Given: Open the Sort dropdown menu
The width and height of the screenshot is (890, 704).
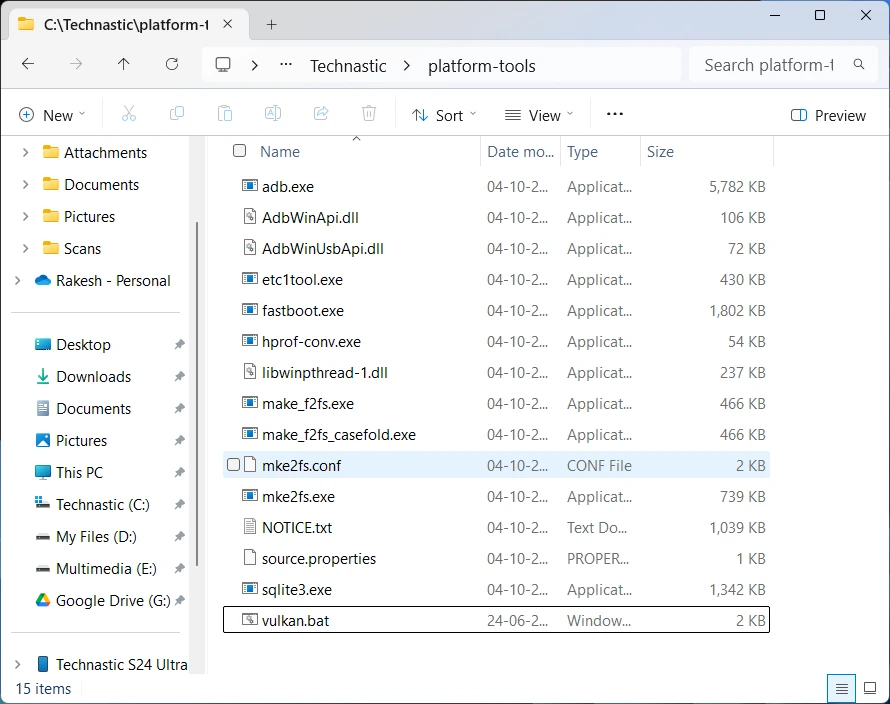Looking at the screenshot, I should tap(444, 115).
